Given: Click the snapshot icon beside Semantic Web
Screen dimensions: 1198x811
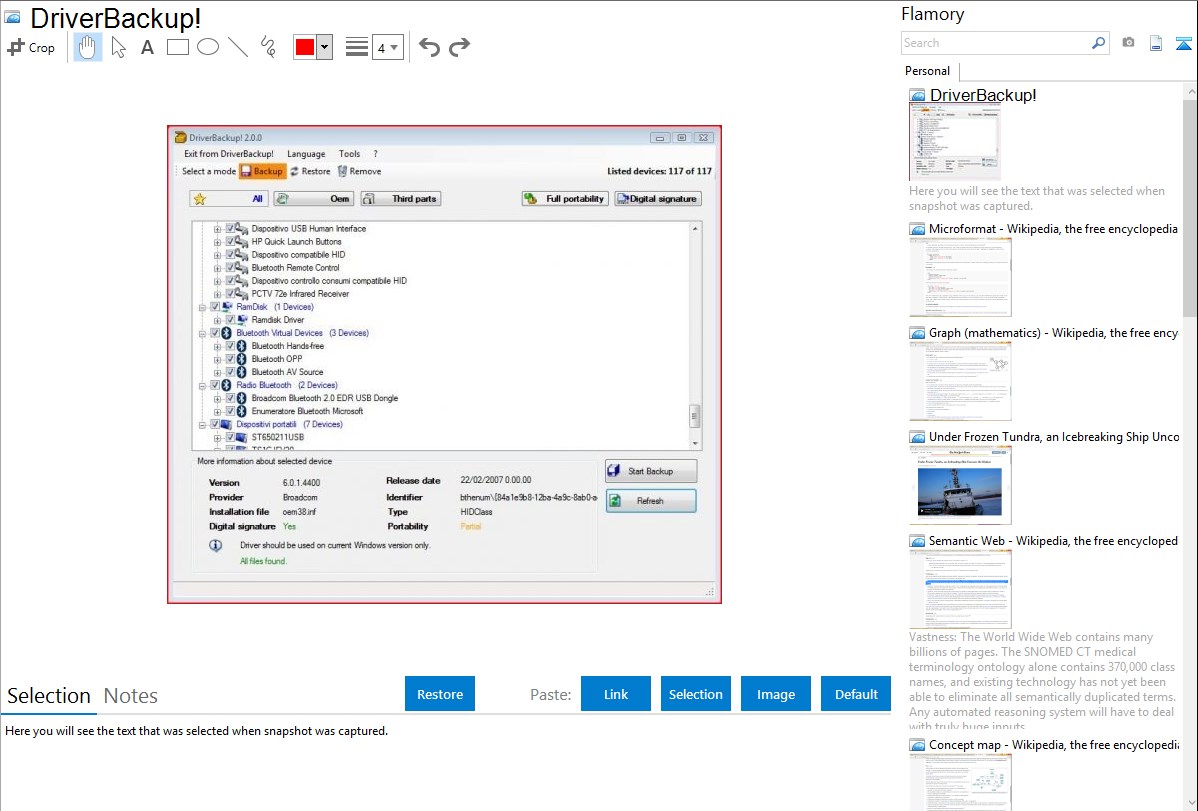Looking at the screenshot, I should click(x=917, y=541).
